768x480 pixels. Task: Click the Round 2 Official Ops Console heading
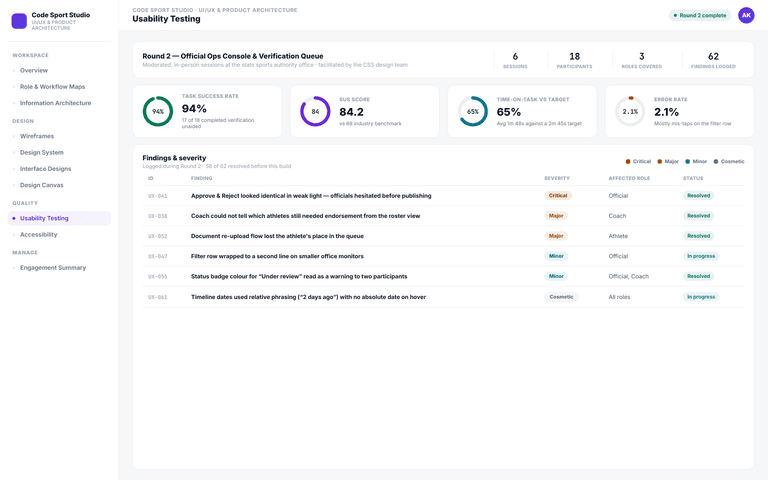tap(233, 56)
